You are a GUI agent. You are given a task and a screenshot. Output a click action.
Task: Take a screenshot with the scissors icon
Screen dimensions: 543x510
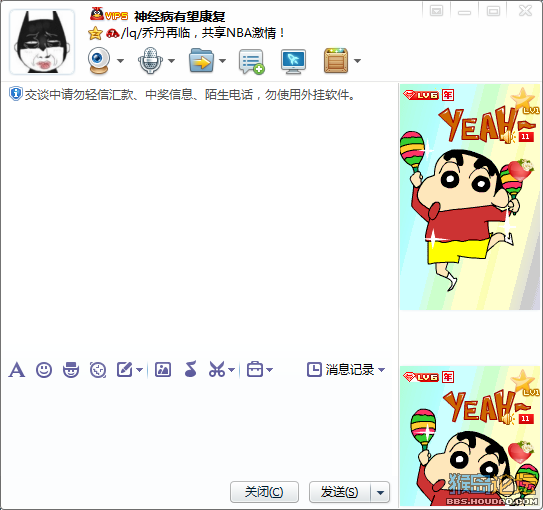coord(217,369)
